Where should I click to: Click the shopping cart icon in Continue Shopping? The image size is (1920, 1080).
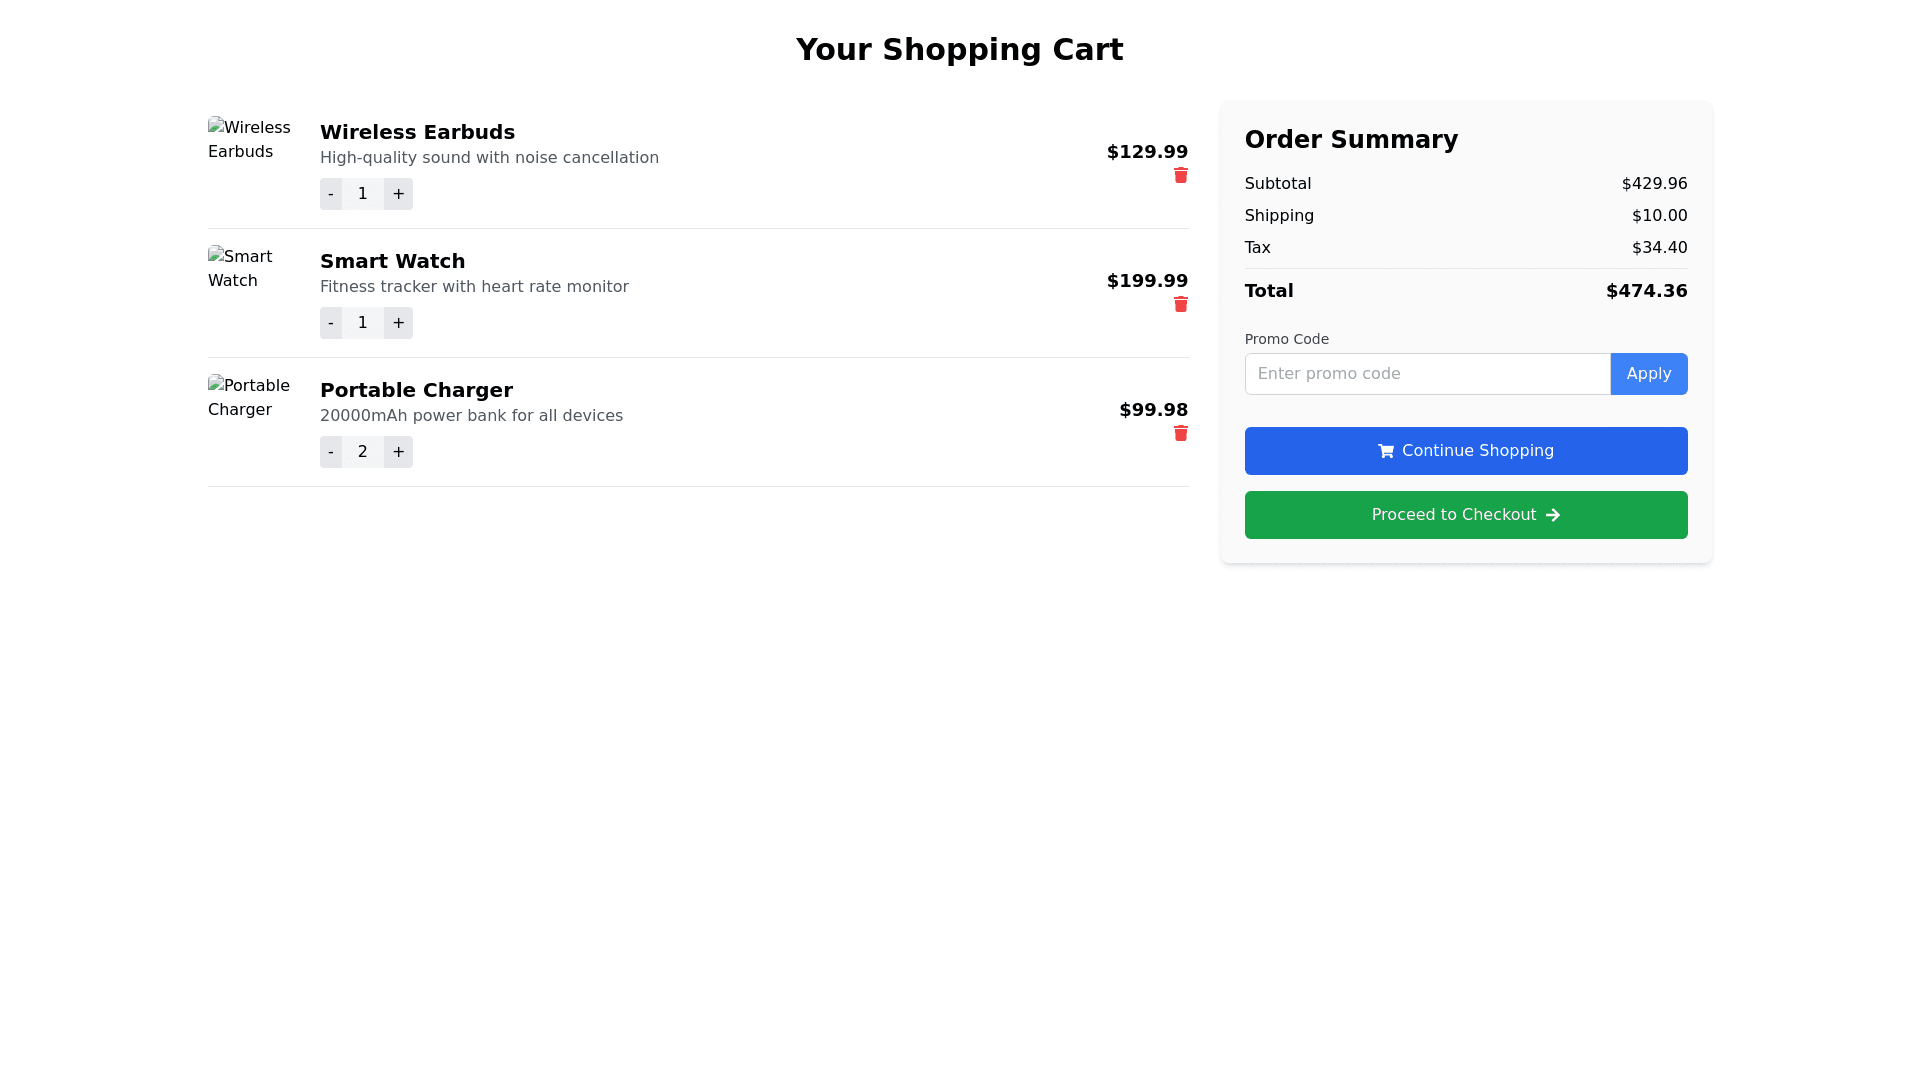(1386, 451)
